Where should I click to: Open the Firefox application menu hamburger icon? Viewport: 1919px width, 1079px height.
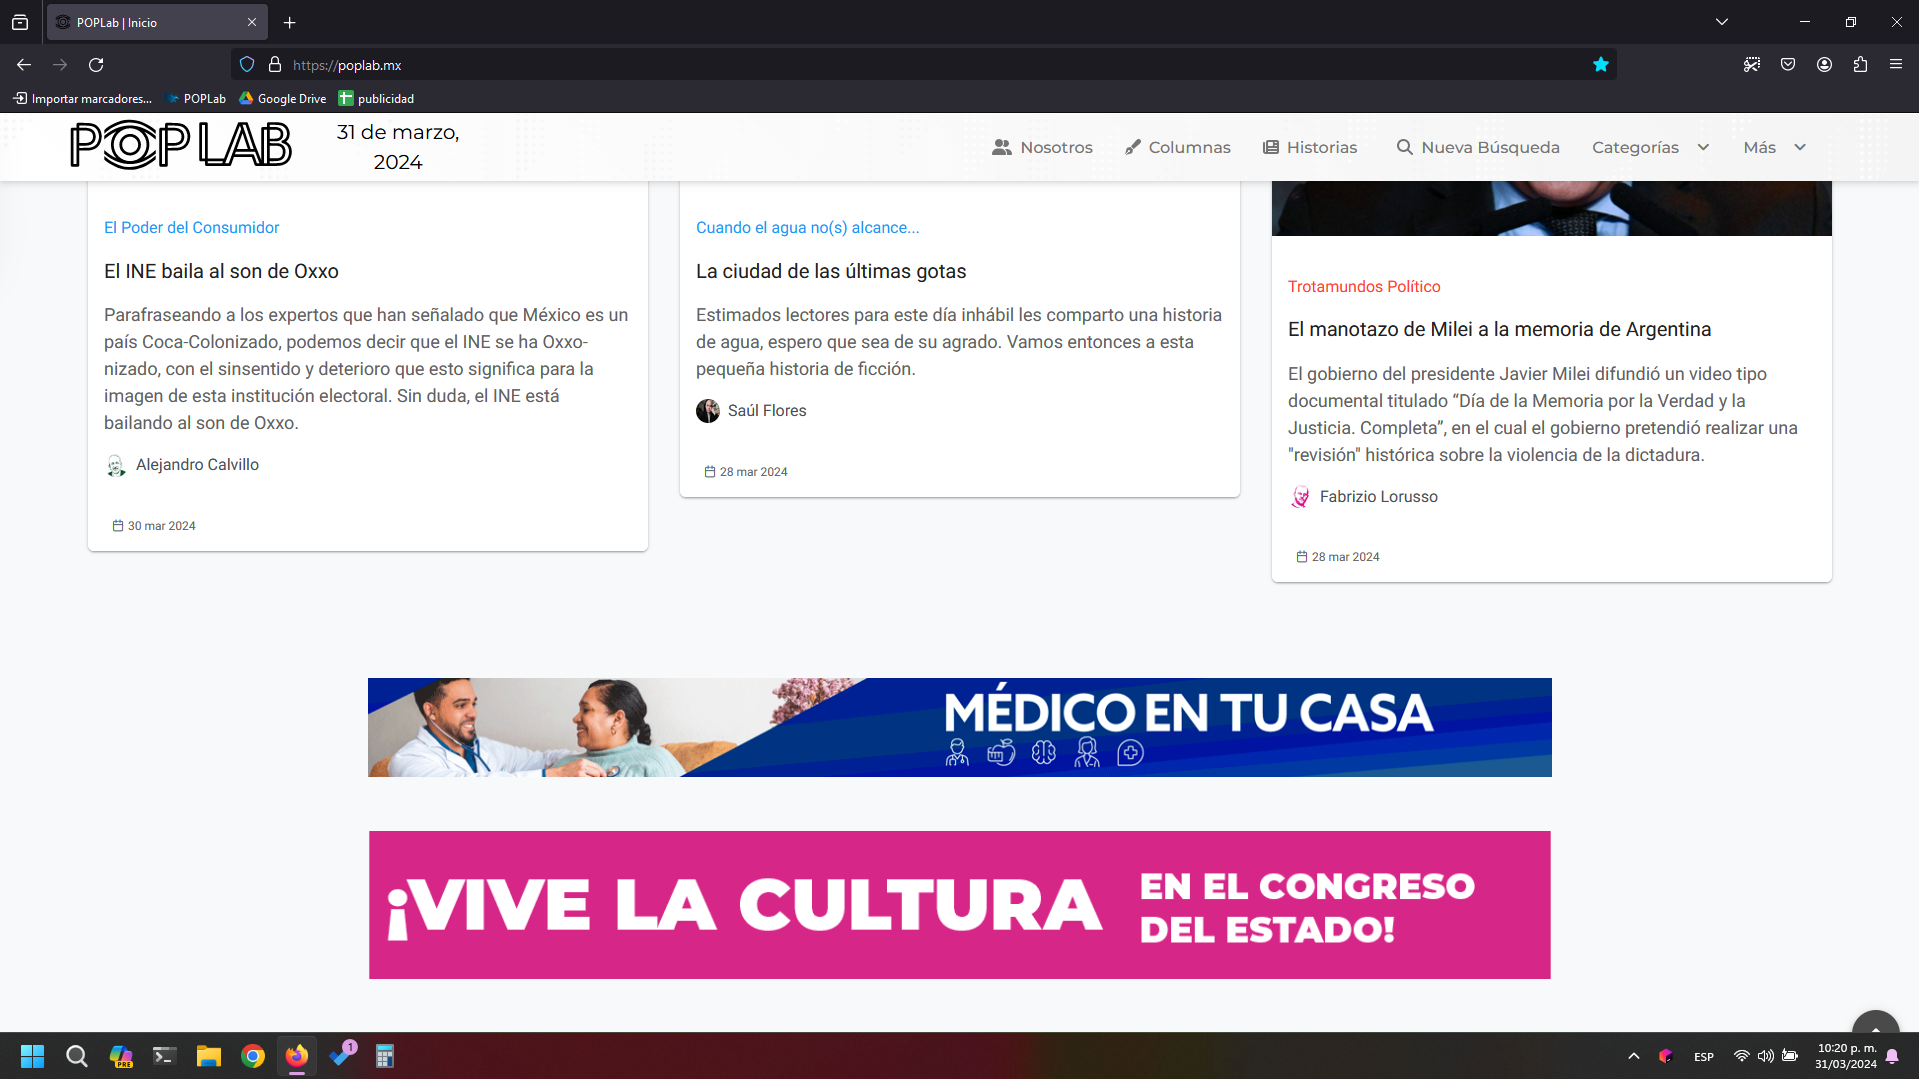[1895, 65]
